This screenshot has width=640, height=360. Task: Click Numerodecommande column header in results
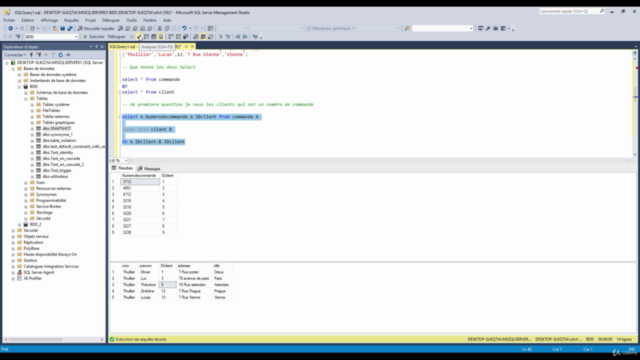[139, 176]
